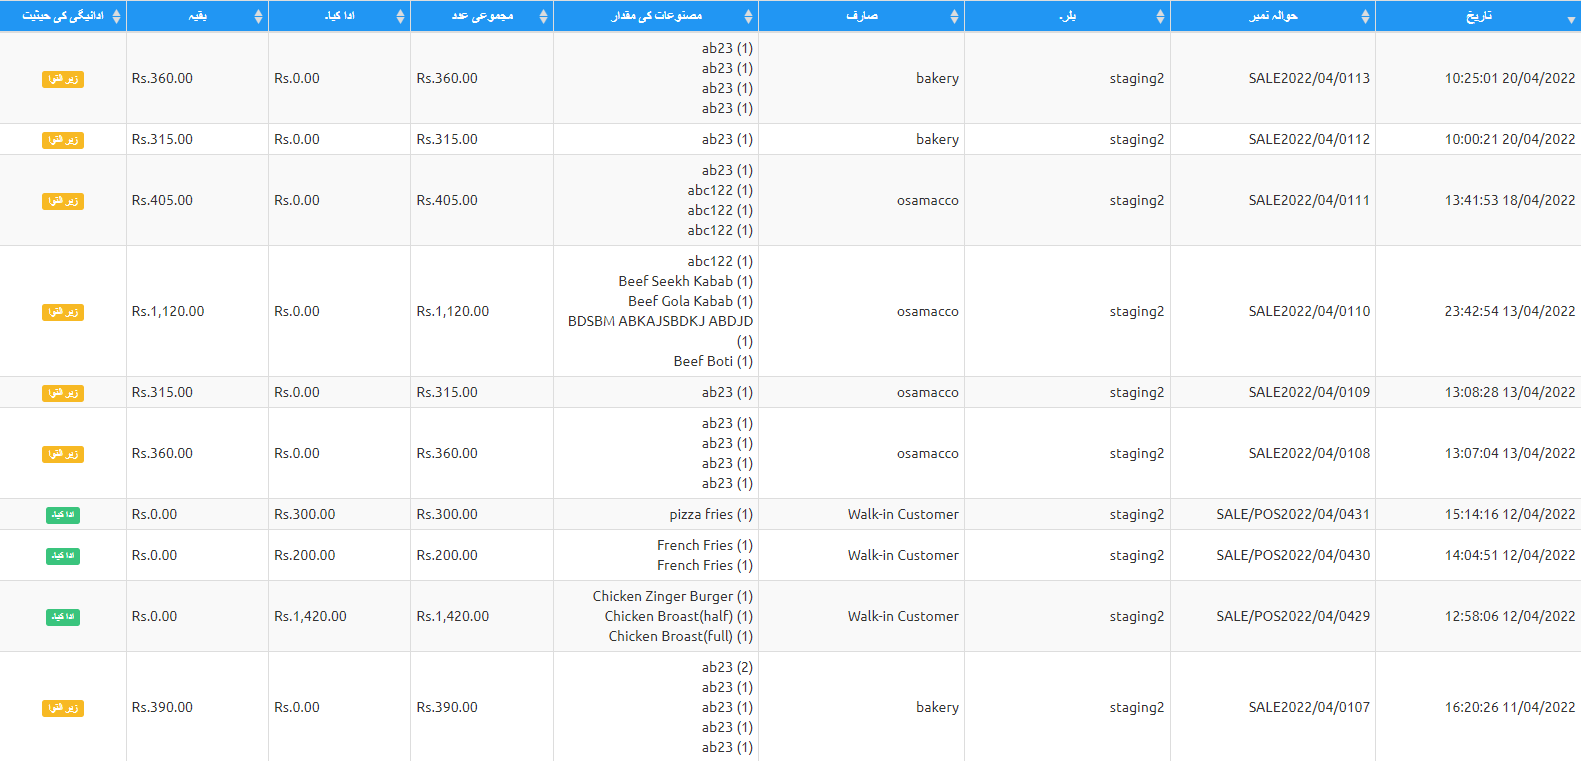Sort by صارف customer column arrows

pyautogui.click(x=954, y=16)
